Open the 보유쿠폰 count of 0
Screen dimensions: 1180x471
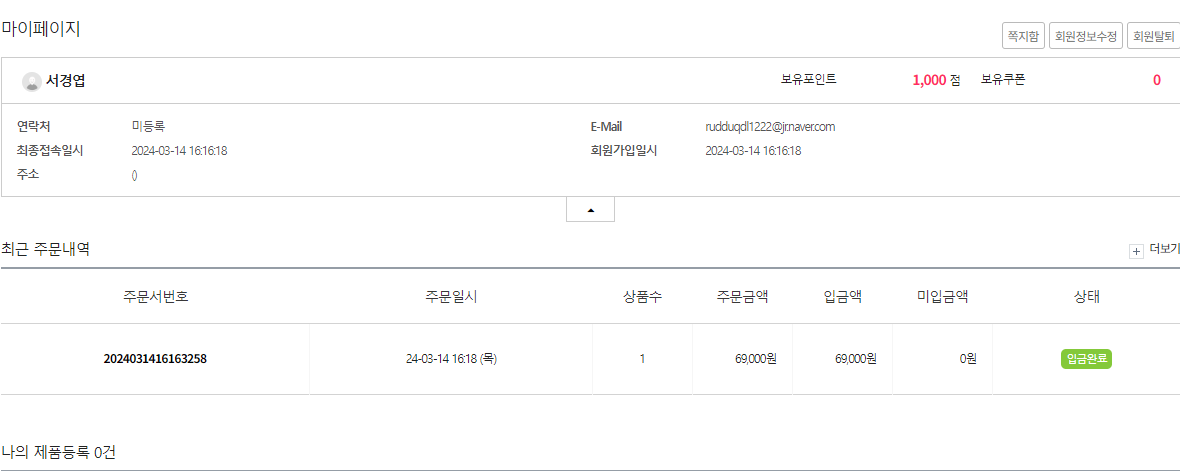click(1156, 81)
